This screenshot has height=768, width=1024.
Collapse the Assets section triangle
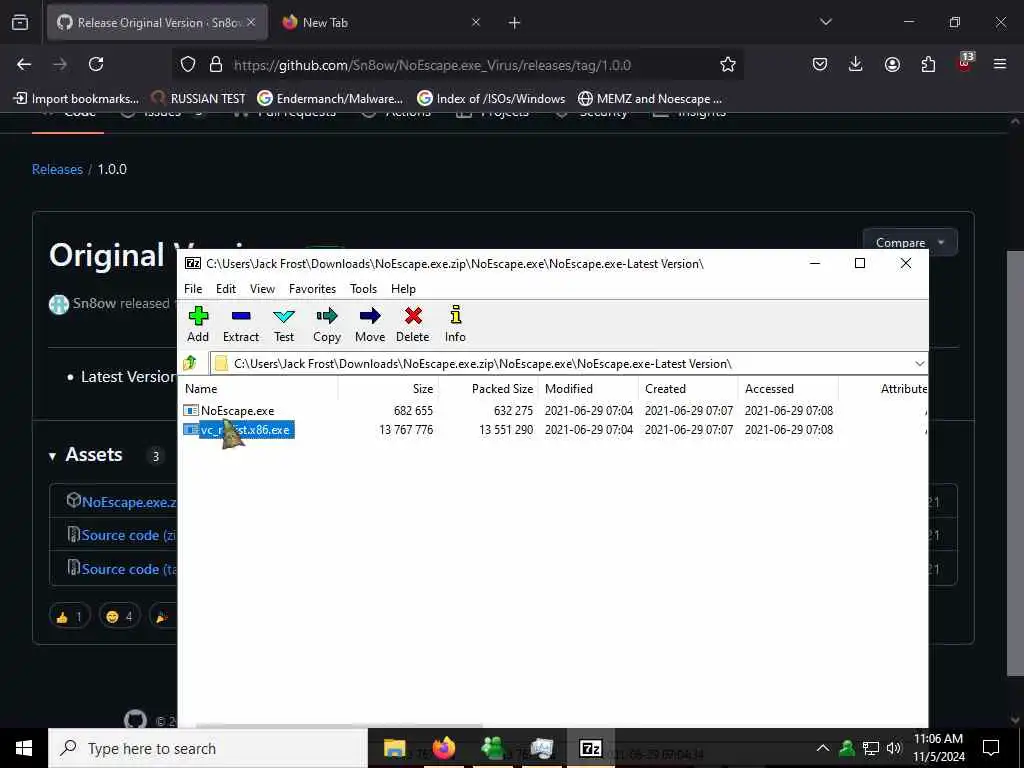(52, 456)
